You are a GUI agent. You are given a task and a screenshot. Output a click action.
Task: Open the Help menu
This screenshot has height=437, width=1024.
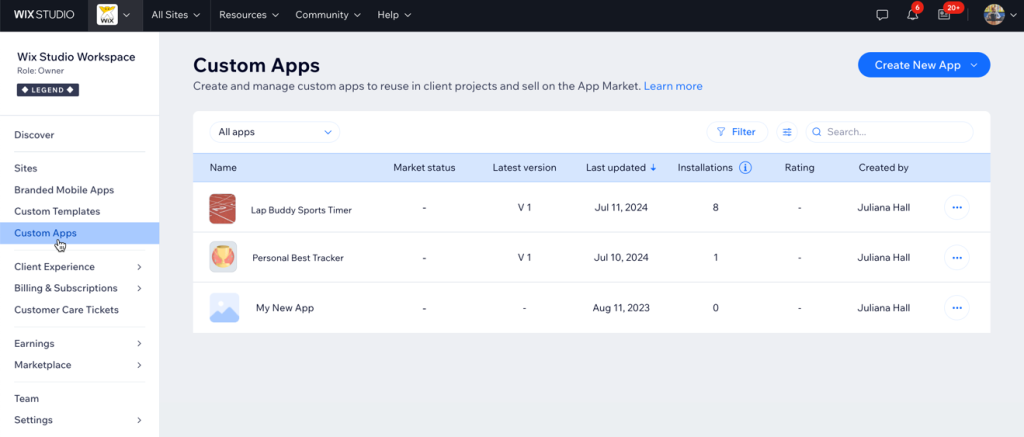click(394, 14)
